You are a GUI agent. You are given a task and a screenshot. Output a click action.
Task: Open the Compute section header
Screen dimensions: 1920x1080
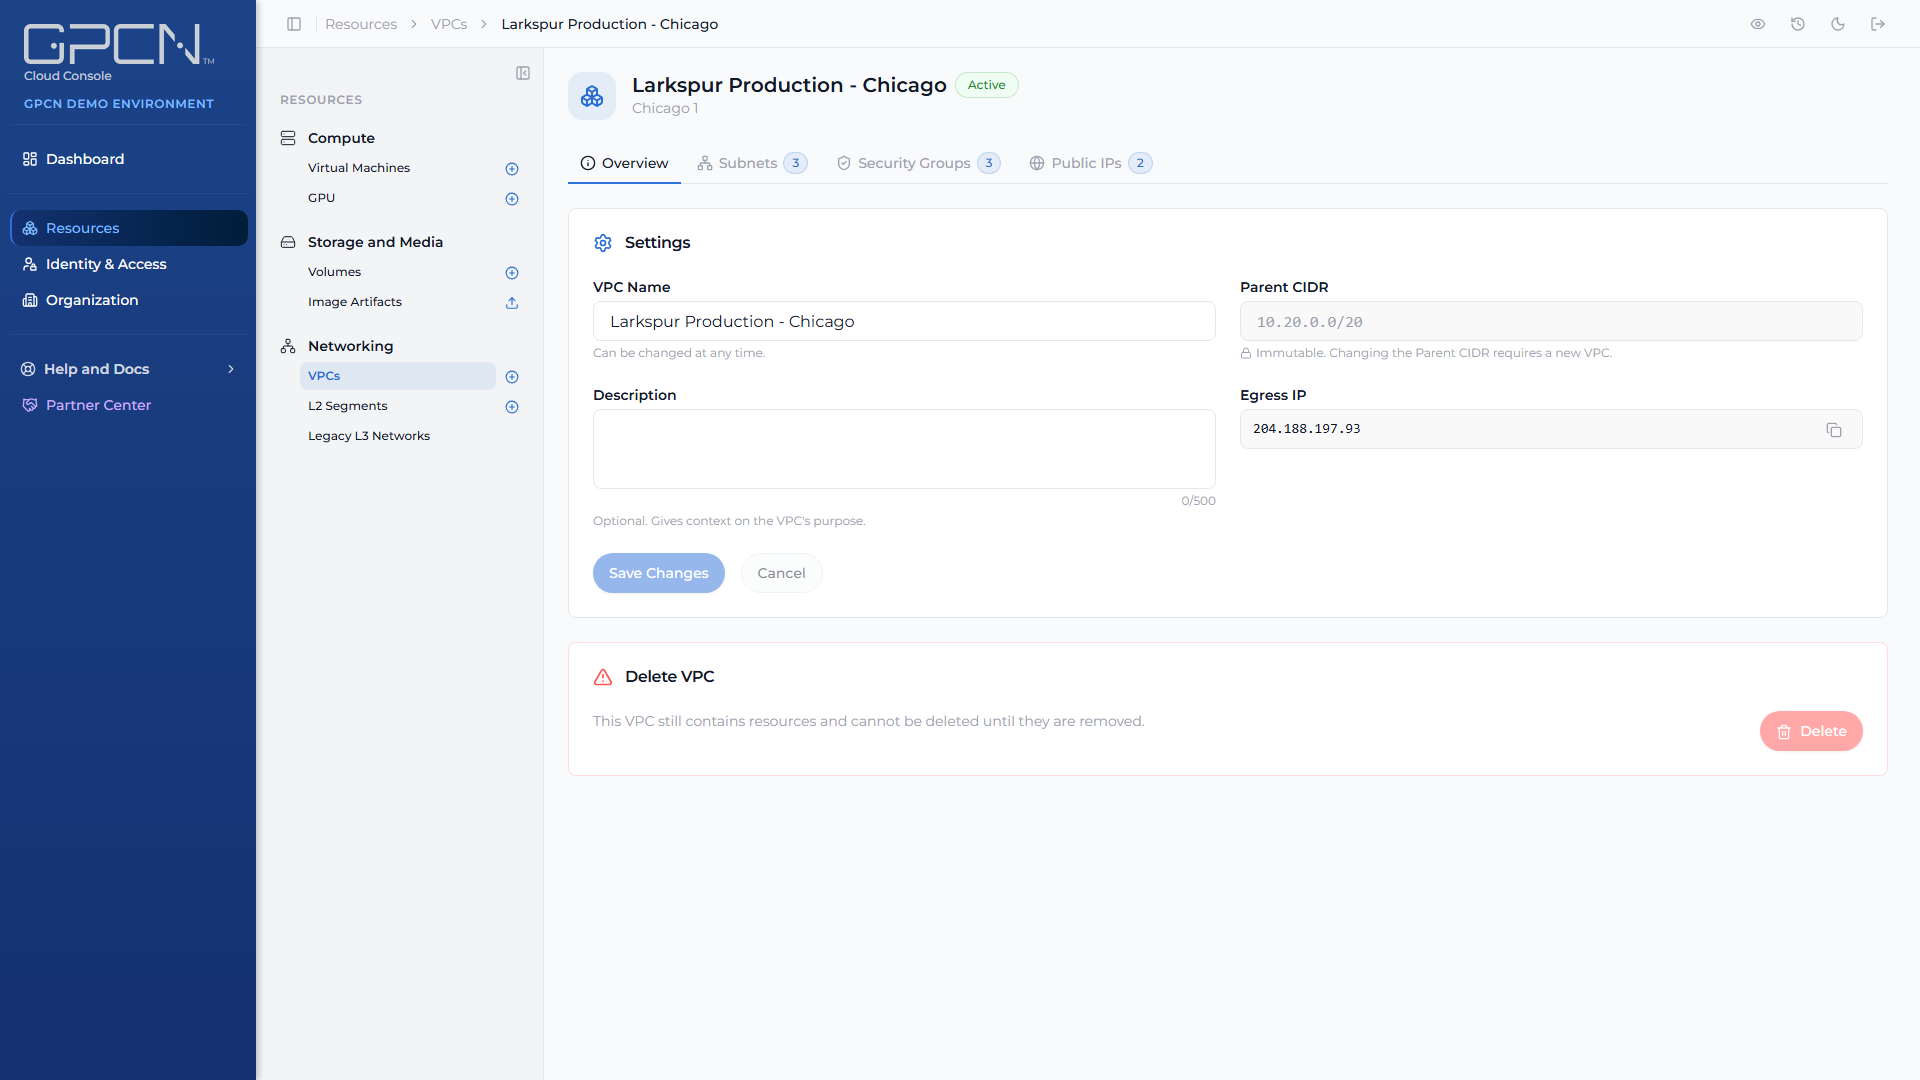341,138
